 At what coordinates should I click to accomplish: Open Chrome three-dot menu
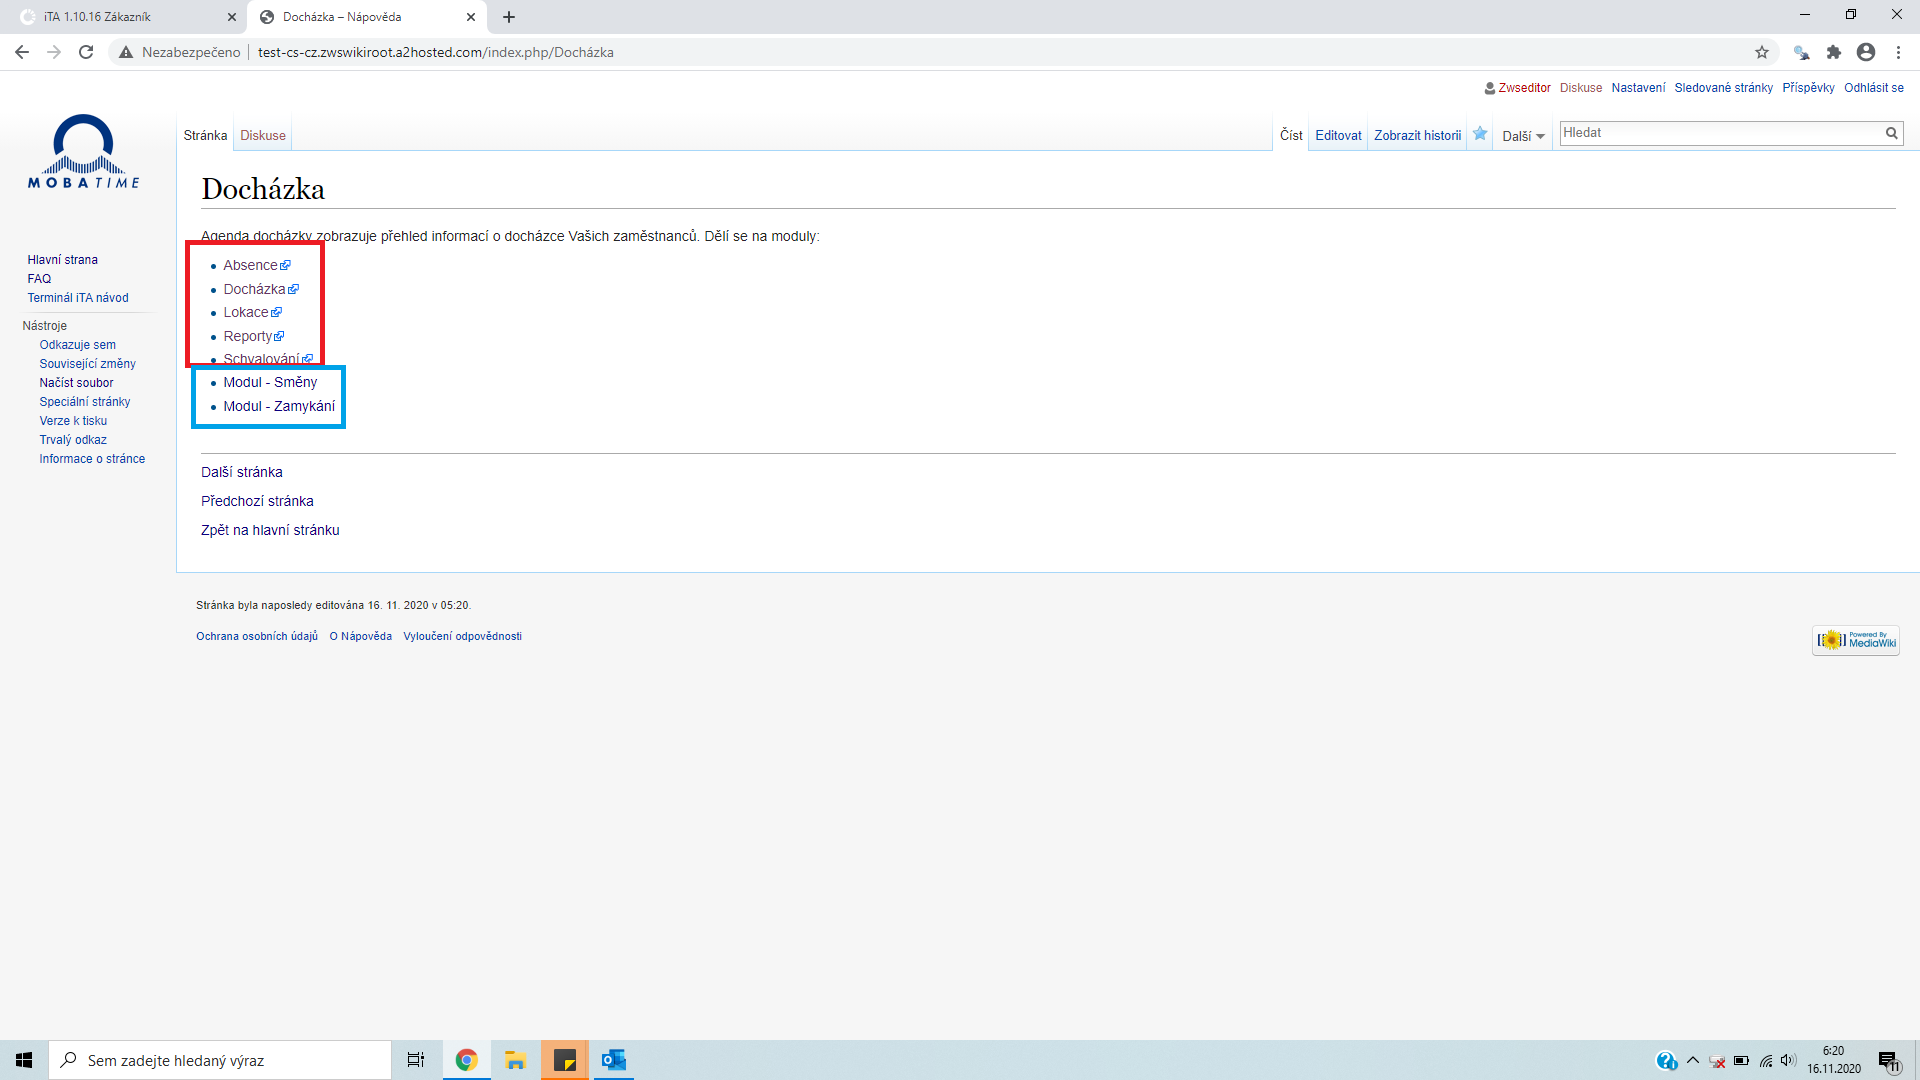click(1898, 52)
